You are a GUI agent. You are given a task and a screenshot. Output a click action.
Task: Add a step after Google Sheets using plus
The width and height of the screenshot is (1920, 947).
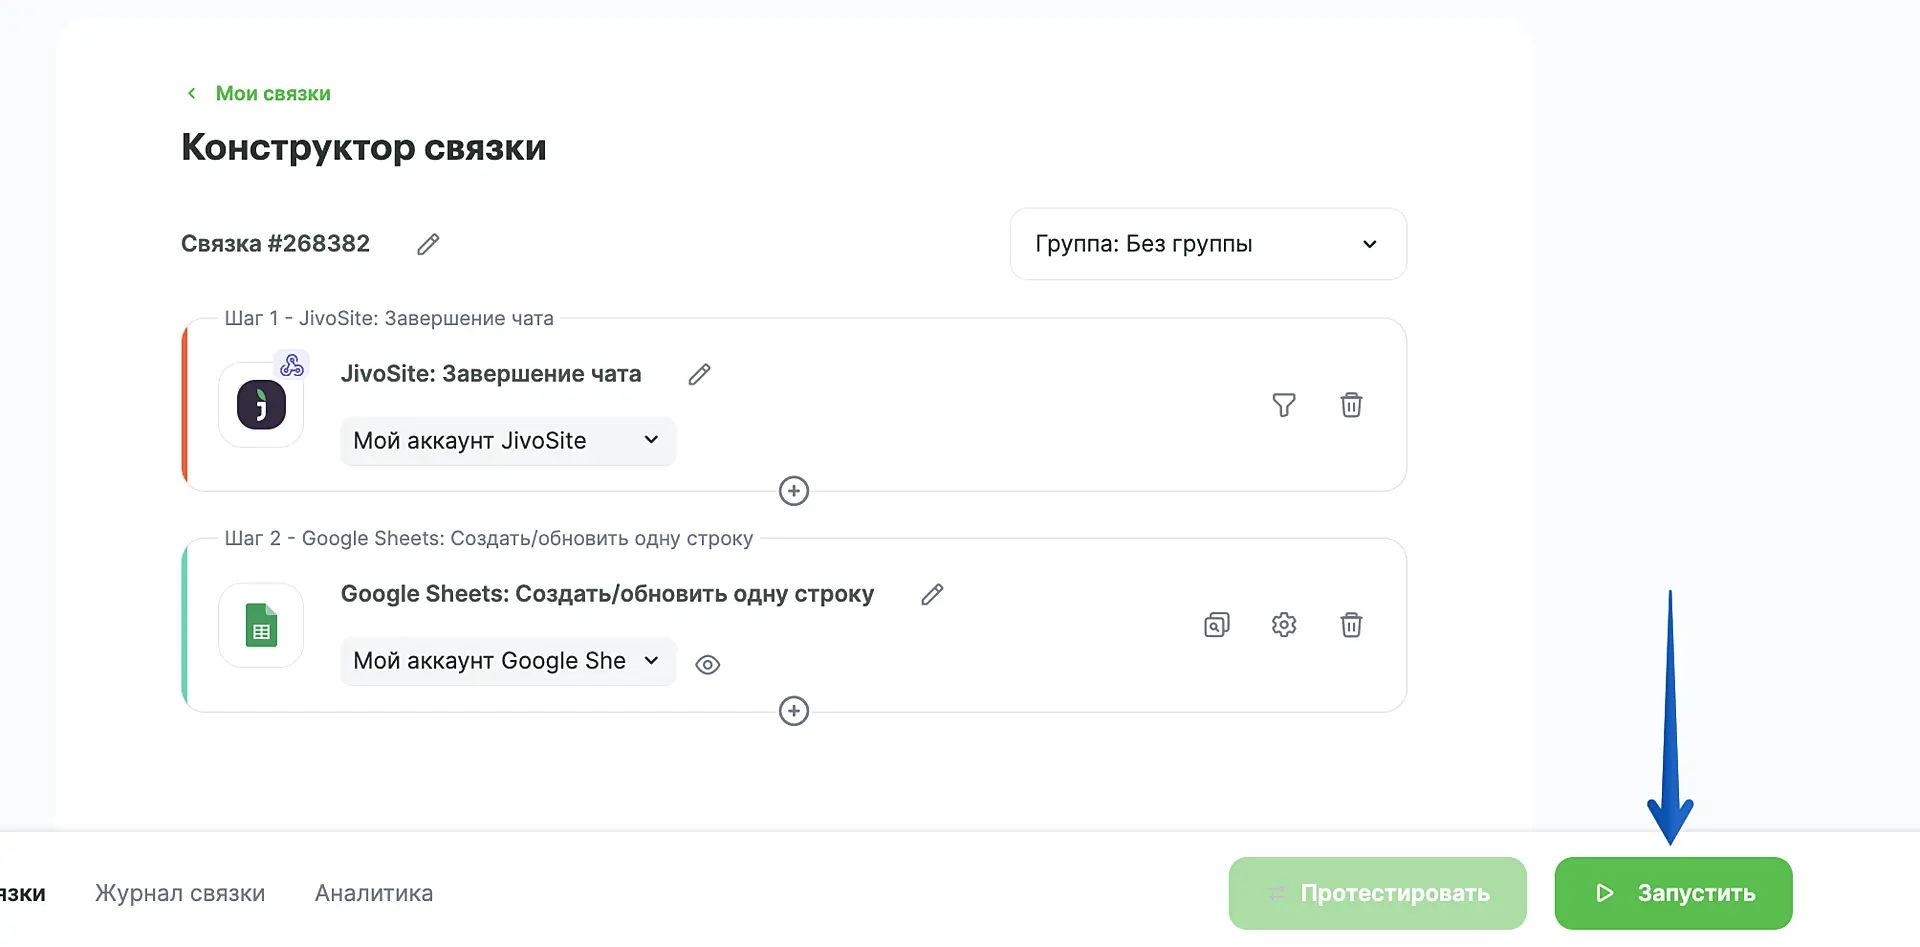click(794, 711)
